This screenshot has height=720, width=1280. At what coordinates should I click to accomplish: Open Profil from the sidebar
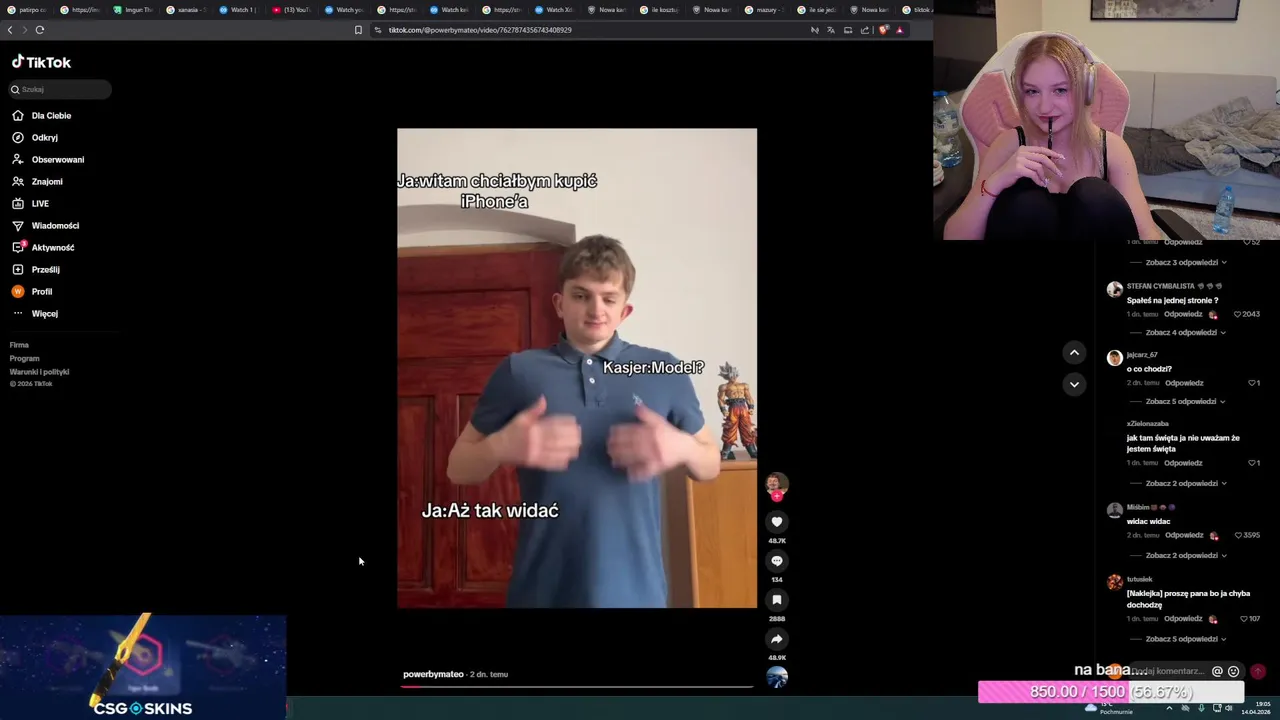pyautogui.click(x=32, y=292)
